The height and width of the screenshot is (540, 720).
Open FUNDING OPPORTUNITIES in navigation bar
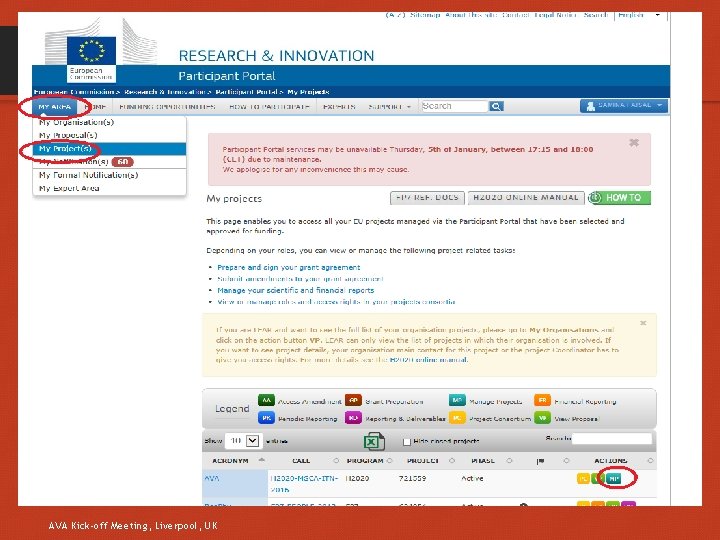pos(167,107)
